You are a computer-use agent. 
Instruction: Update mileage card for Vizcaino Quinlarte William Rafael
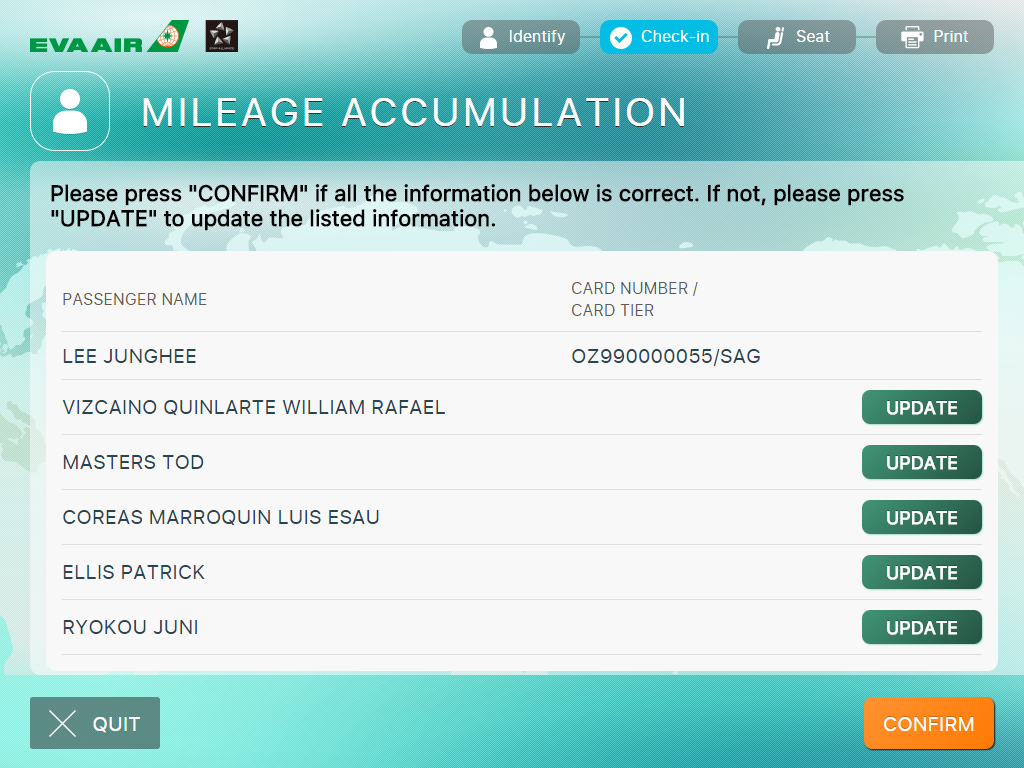[x=921, y=408]
